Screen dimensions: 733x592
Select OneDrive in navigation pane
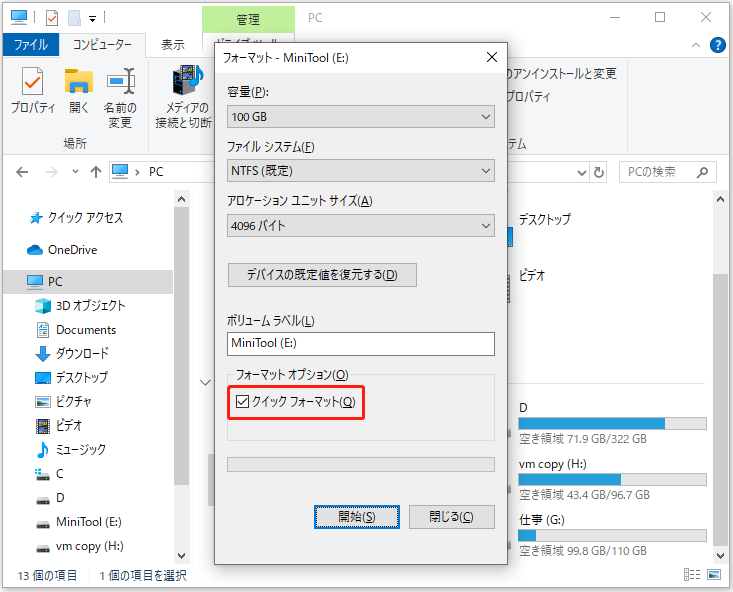[72, 250]
